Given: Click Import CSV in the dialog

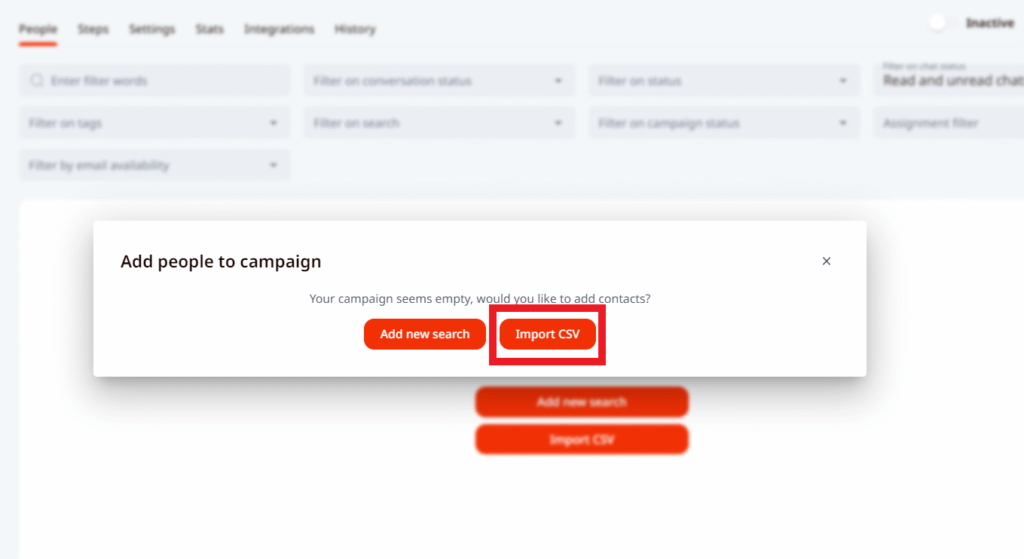Looking at the screenshot, I should coord(547,334).
